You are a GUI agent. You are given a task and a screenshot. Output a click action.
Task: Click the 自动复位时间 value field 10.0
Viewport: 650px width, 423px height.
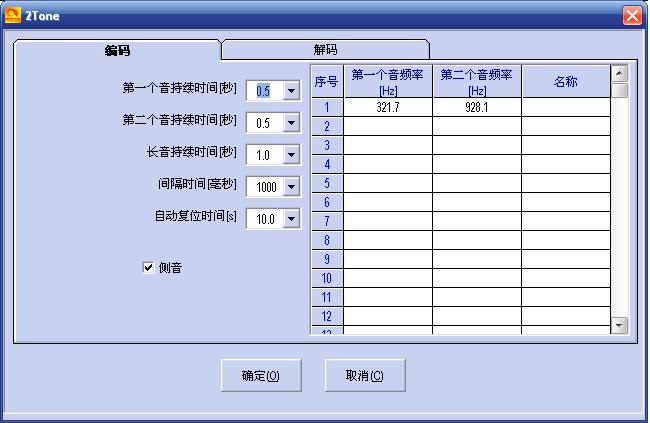(x=265, y=219)
